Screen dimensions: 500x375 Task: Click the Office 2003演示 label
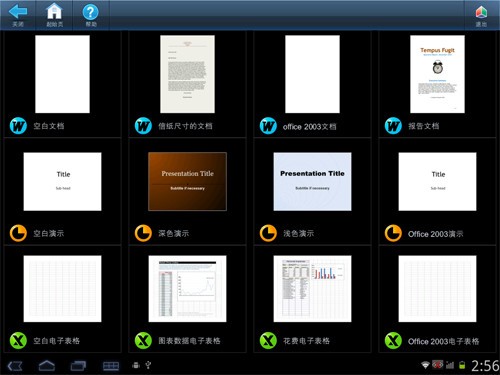point(436,234)
